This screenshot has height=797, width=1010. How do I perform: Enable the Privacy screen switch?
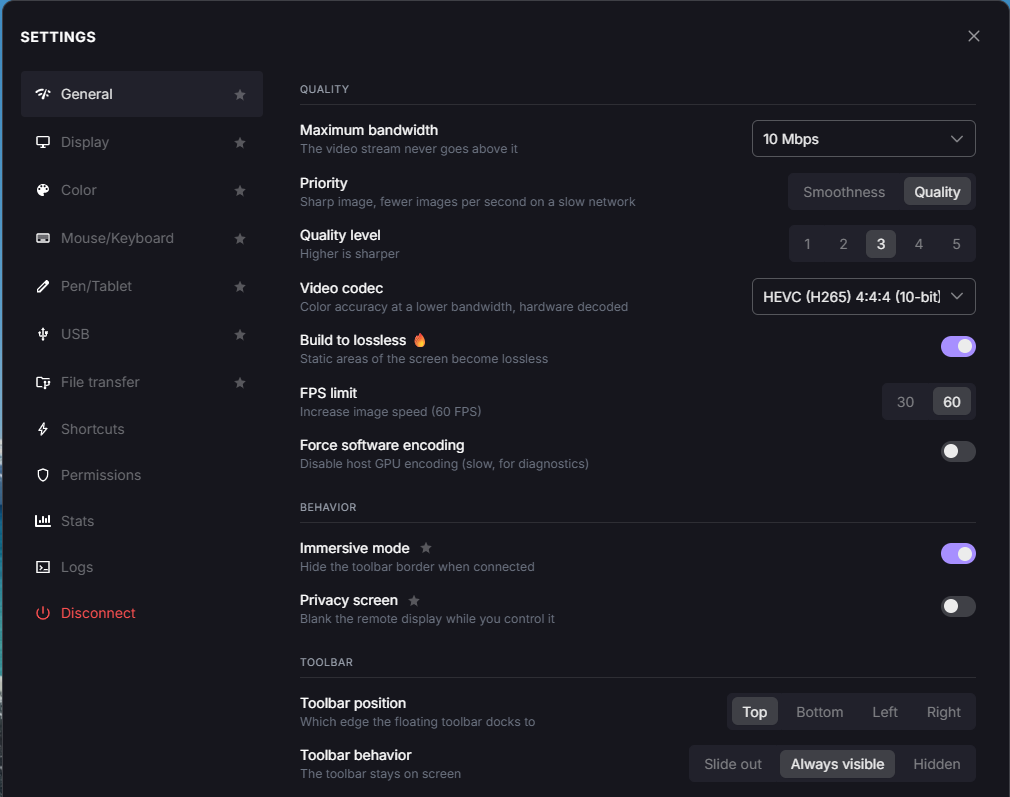[958, 606]
